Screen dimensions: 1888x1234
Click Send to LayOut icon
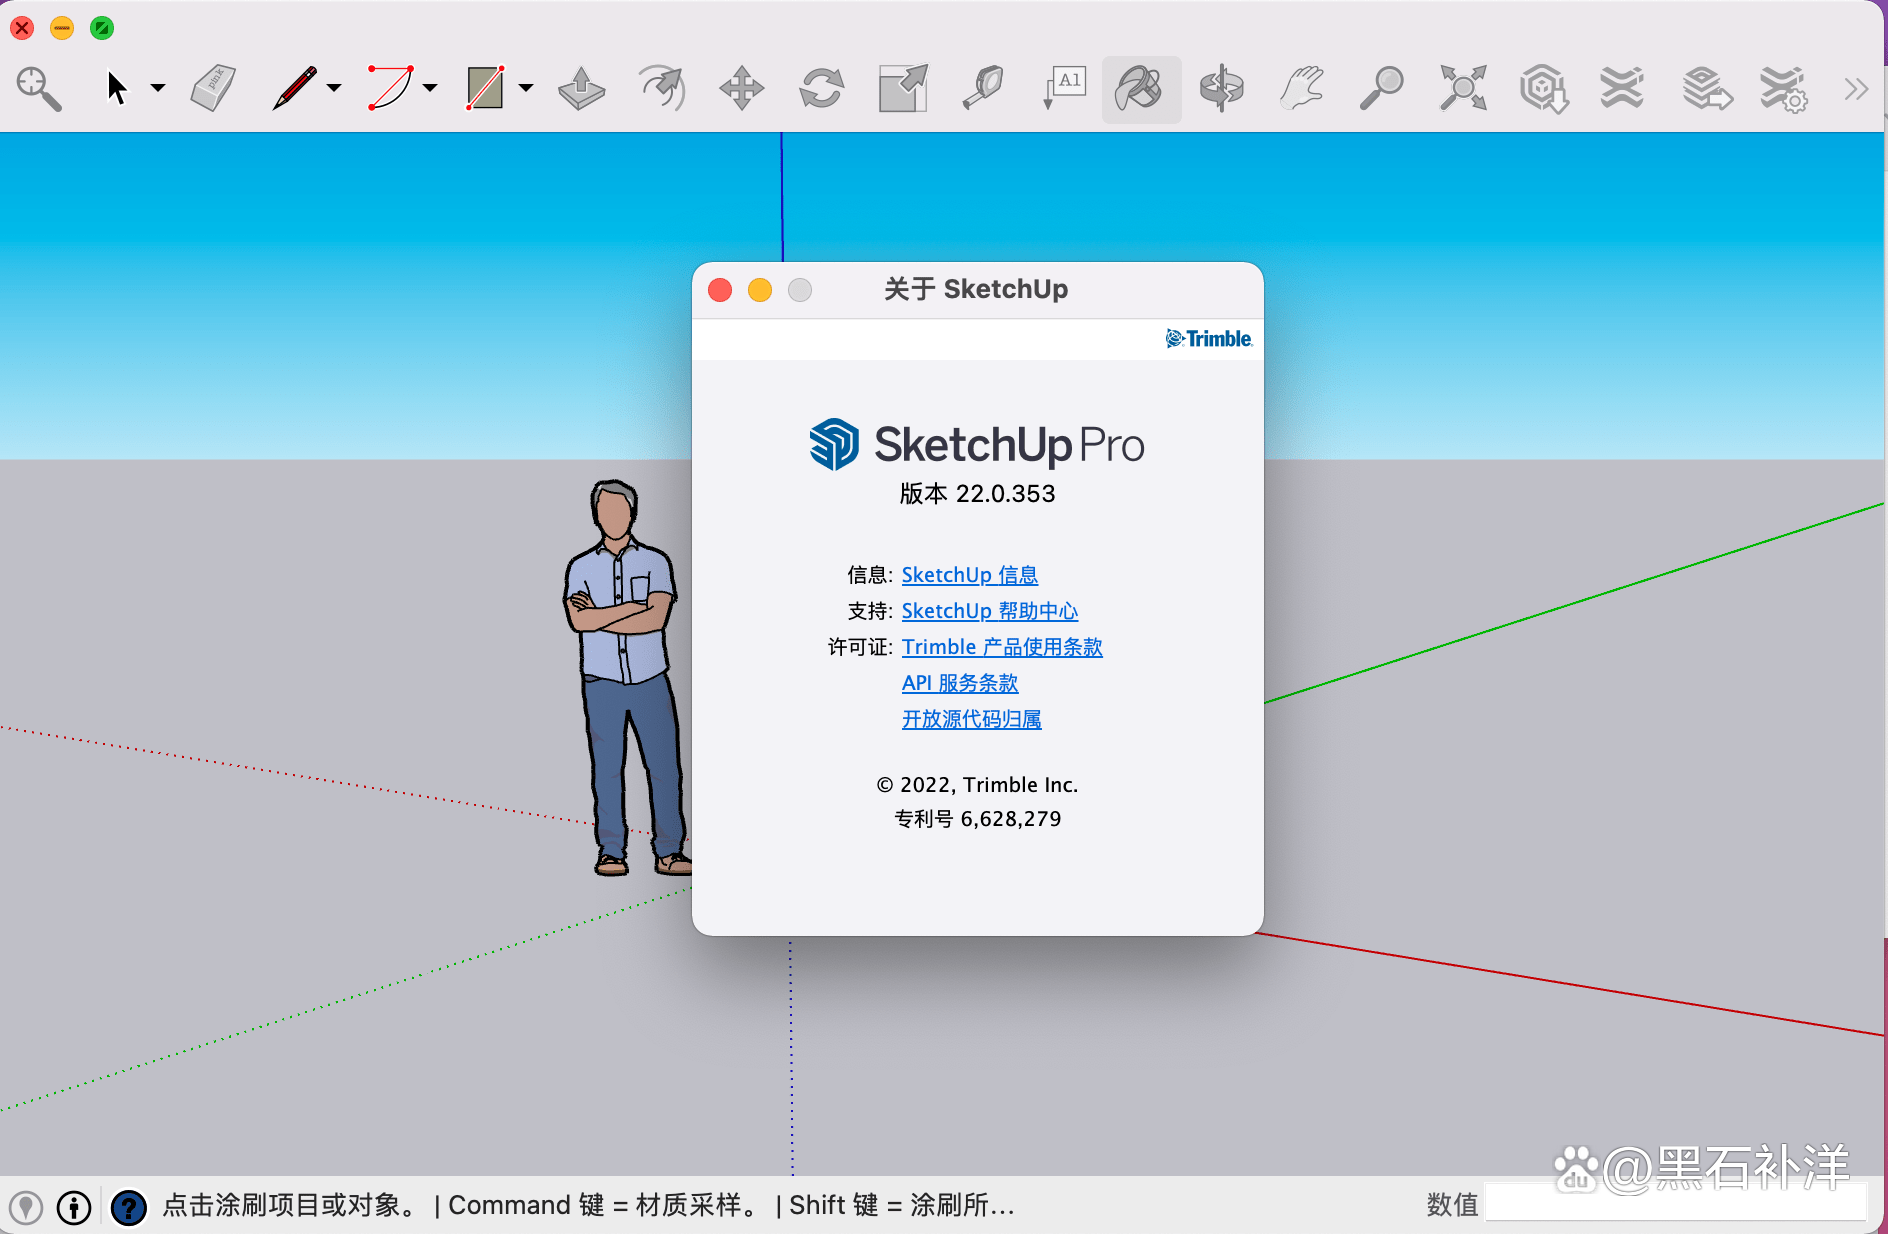click(x=1706, y=89)
